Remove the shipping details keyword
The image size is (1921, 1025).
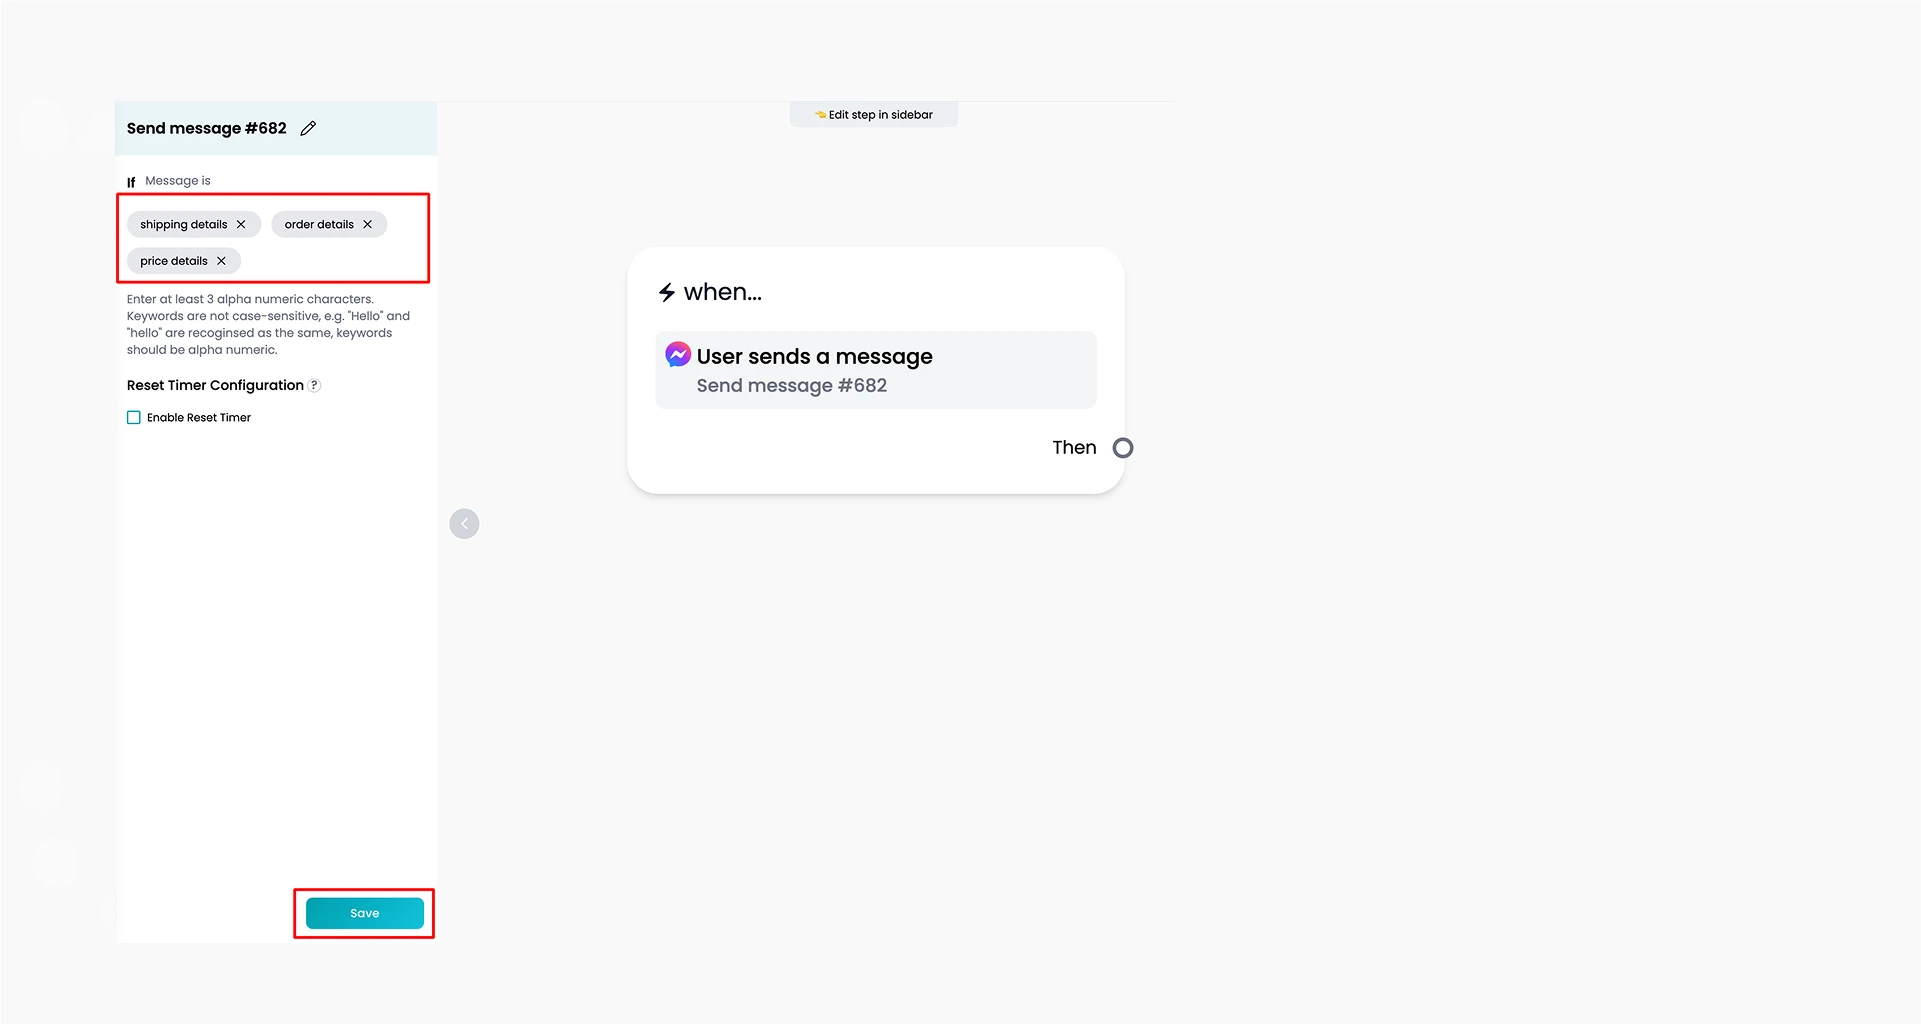tap(241, 225)
